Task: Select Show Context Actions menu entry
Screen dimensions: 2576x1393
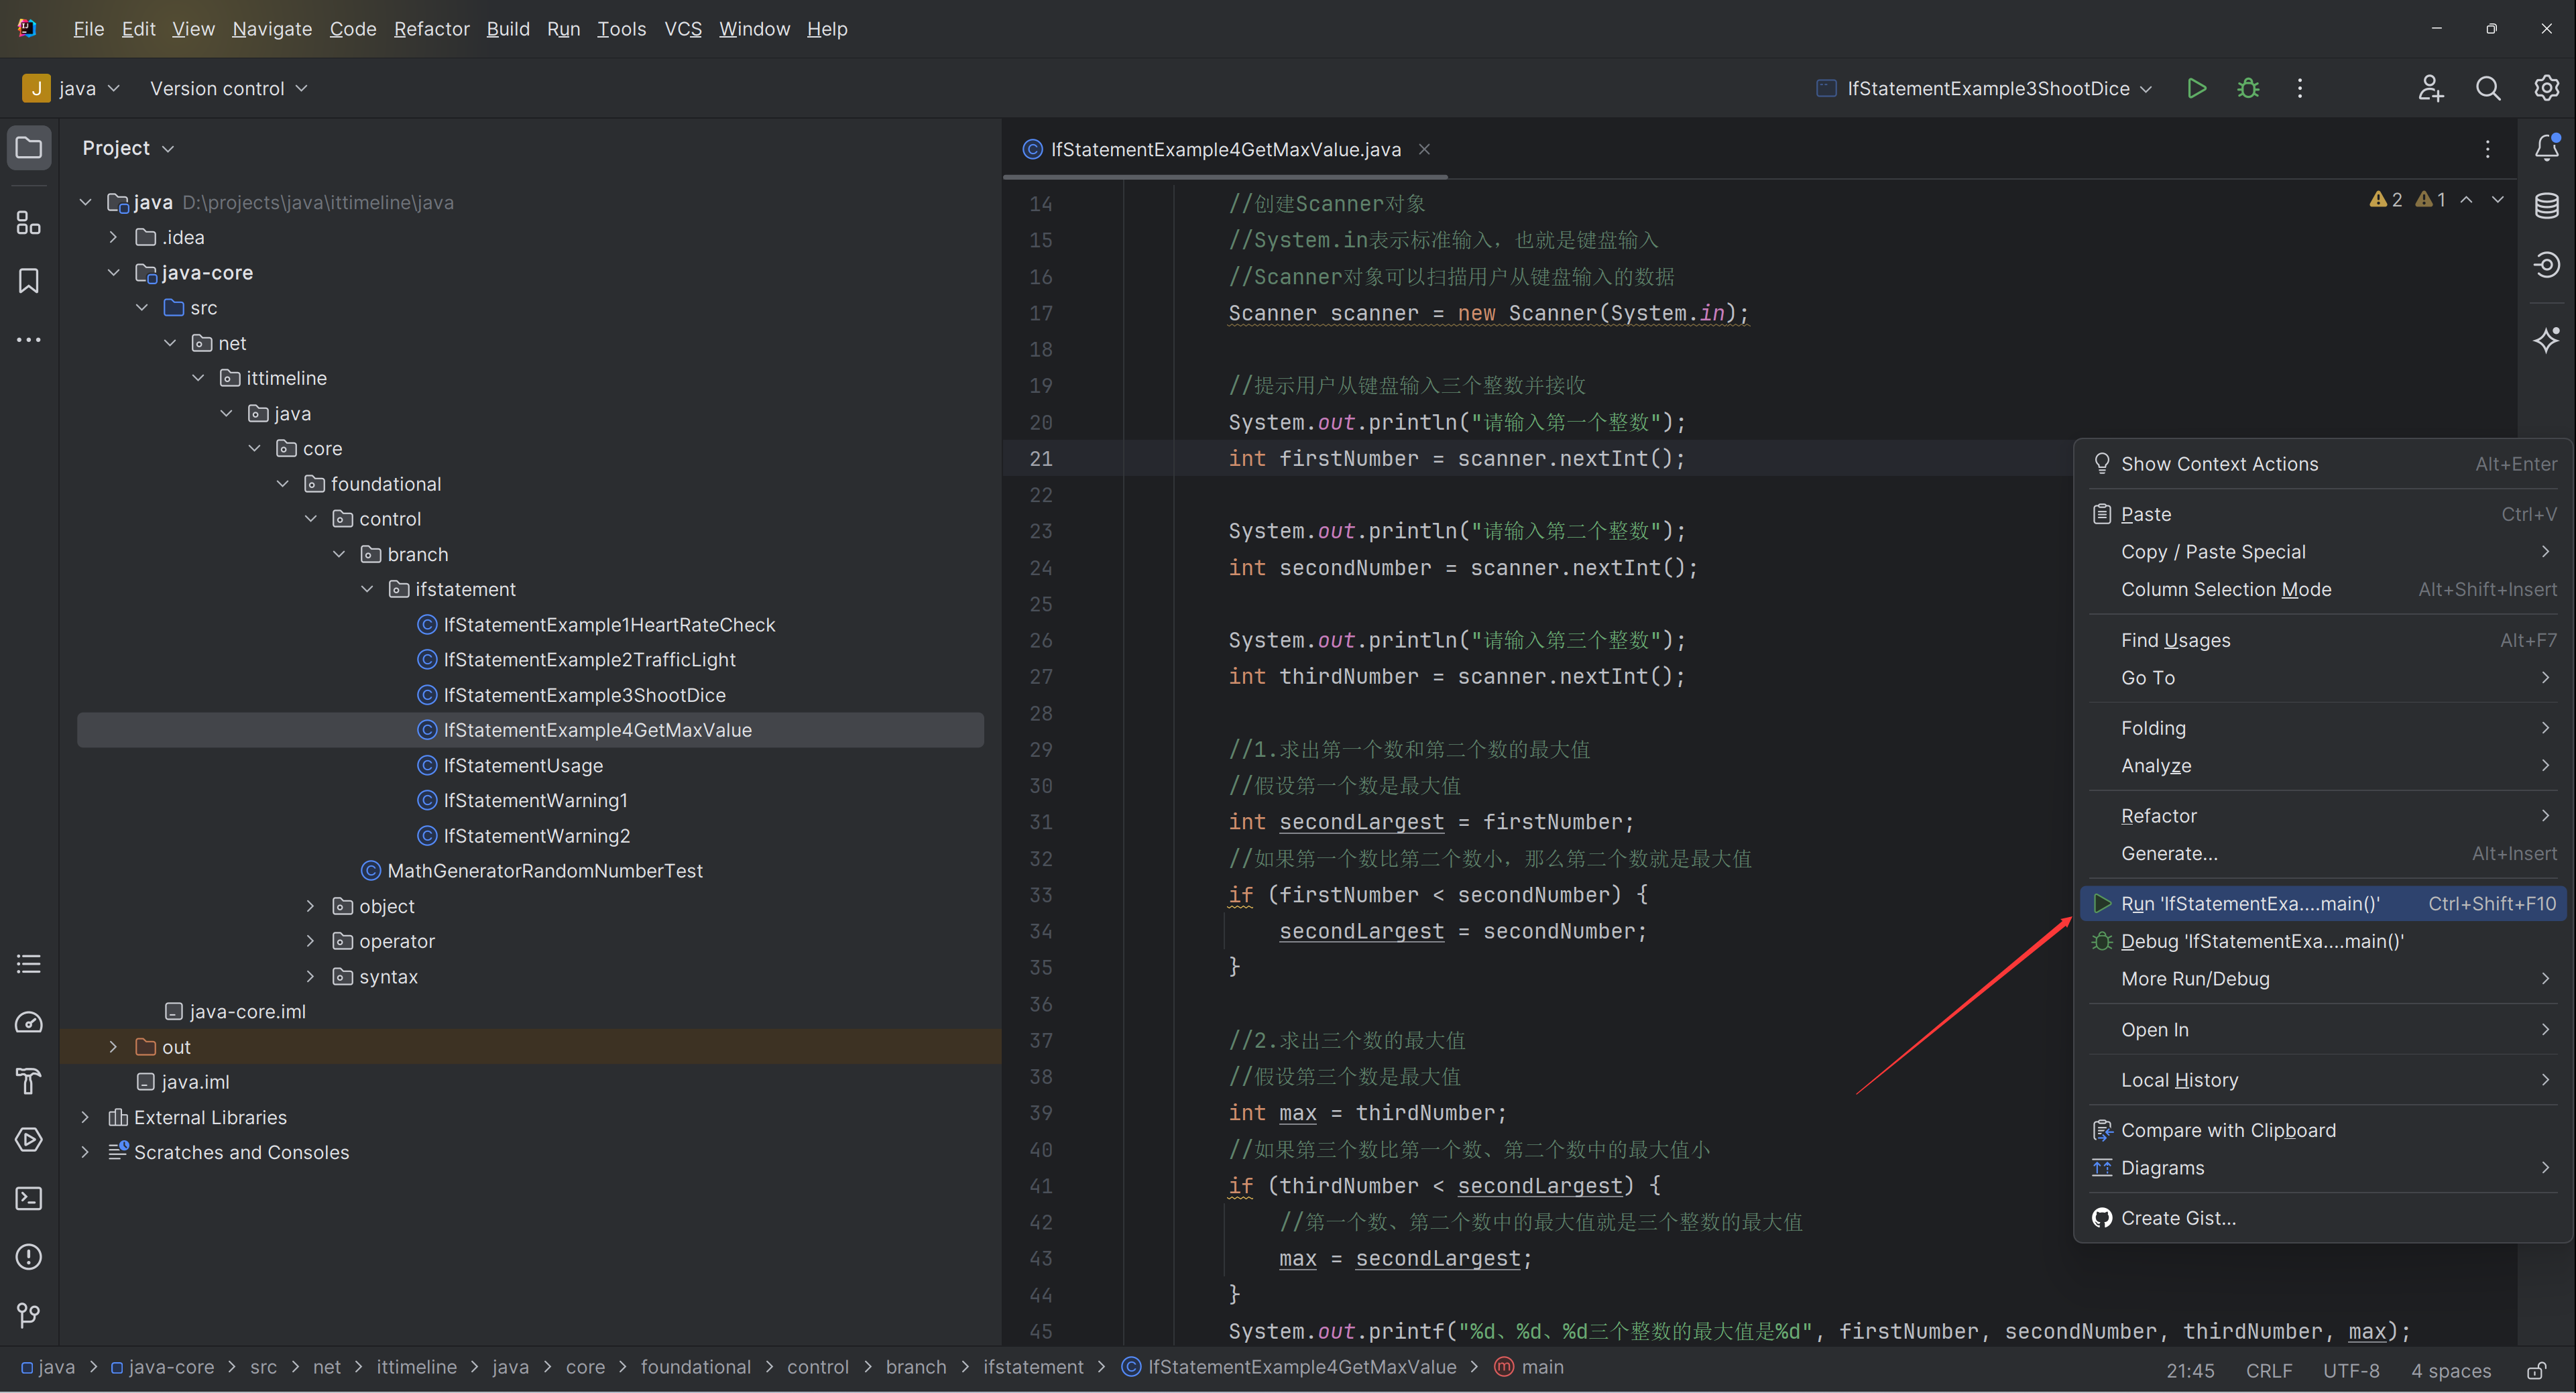Action: click(x=2323, y=464)
